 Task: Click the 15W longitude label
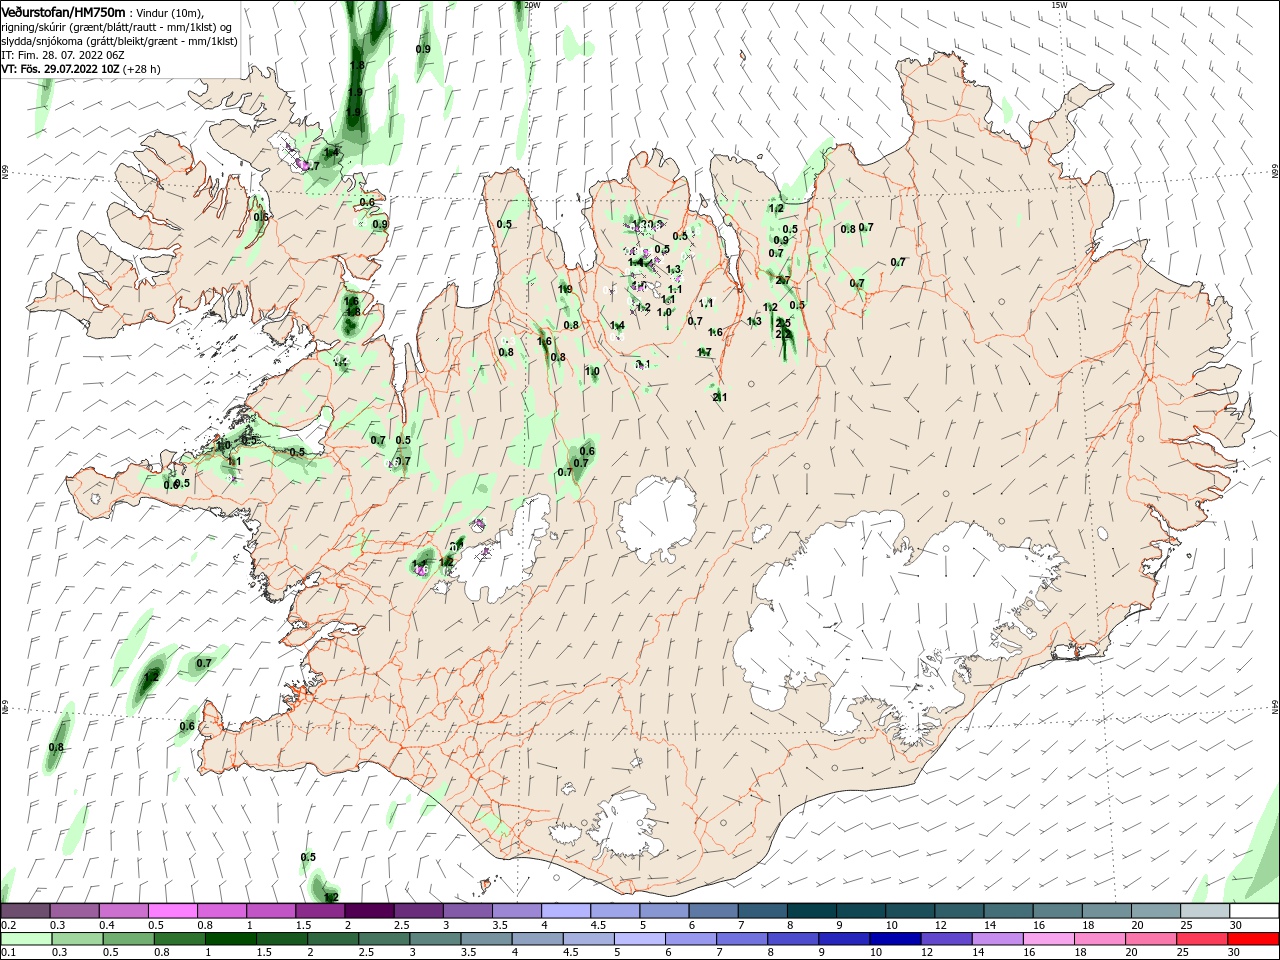1058,5
